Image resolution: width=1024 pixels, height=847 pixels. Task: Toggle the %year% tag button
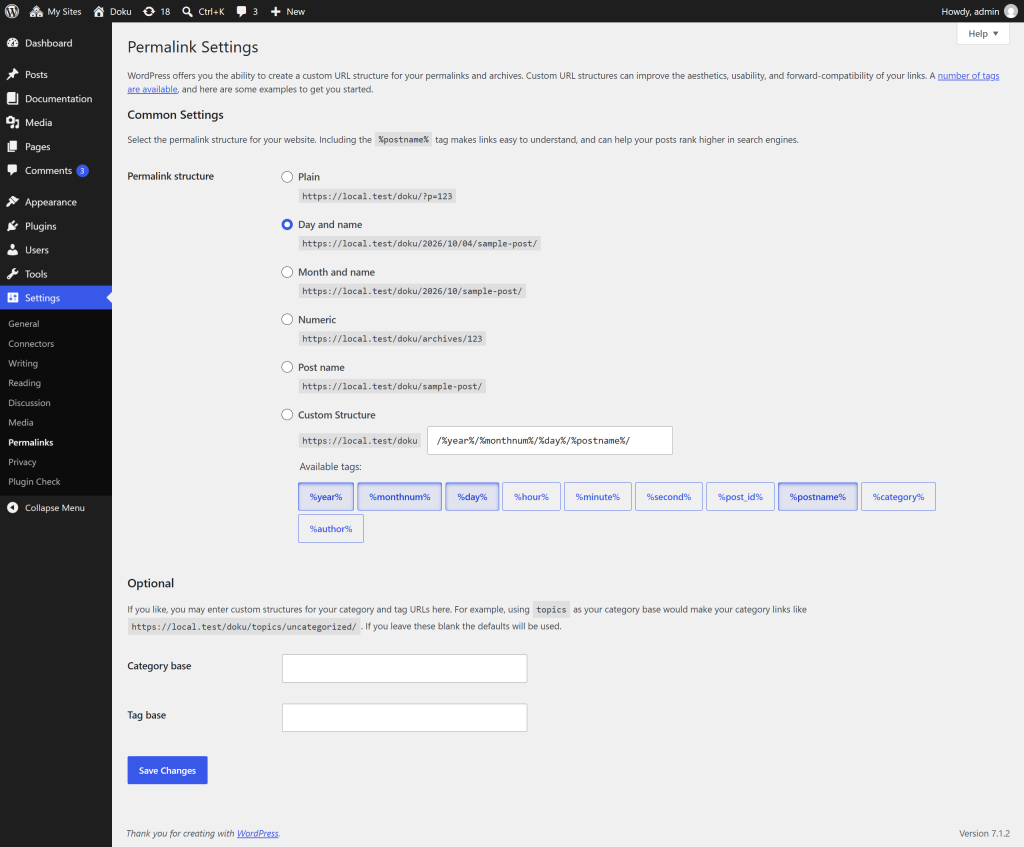tap(326, 496)
